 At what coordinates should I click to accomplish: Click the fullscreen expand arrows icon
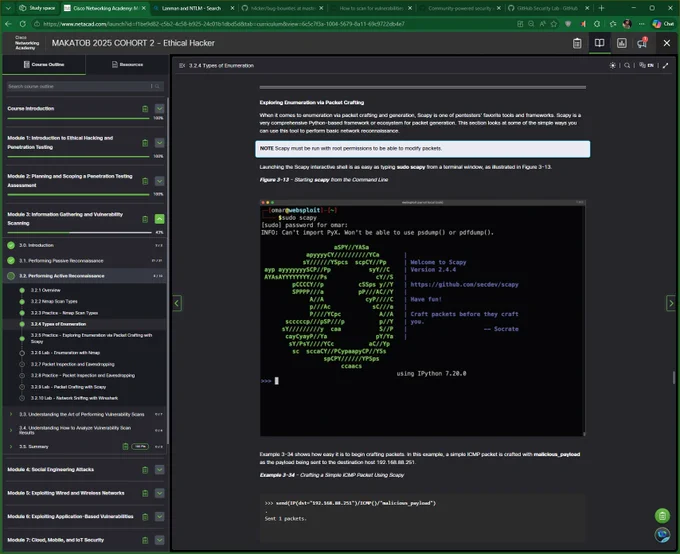665,66
